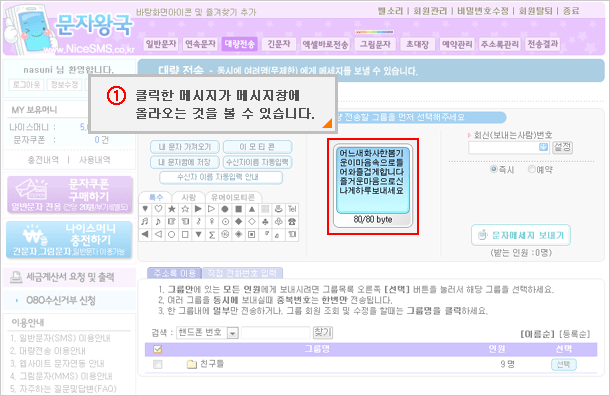Insert the outline heart symbol
Image resolution: width=610 pixels, height=396 pixels.
[x=158, y=209]
